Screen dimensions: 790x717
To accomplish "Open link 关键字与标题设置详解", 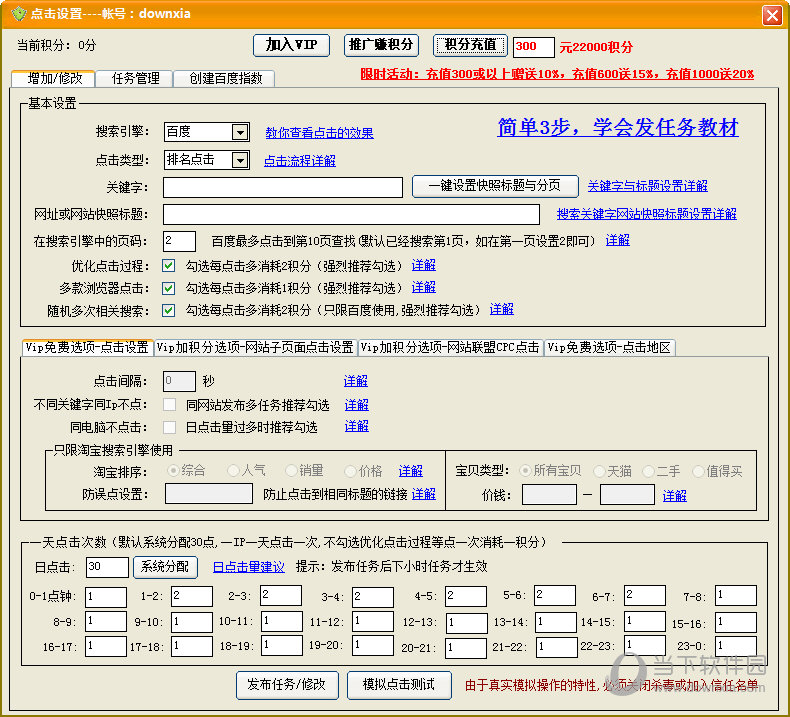I will click(x=647, y=186).
